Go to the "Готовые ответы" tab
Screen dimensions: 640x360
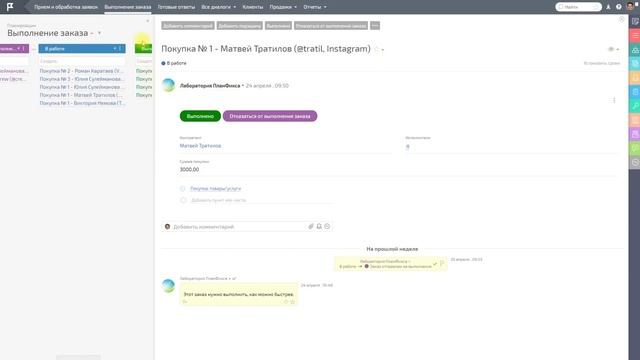[176, 7]
